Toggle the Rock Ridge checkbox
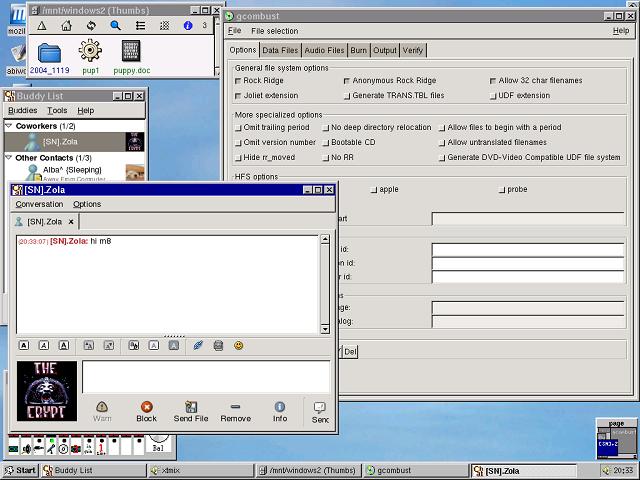This screenshot has height=480, width=640. [238, 81]
